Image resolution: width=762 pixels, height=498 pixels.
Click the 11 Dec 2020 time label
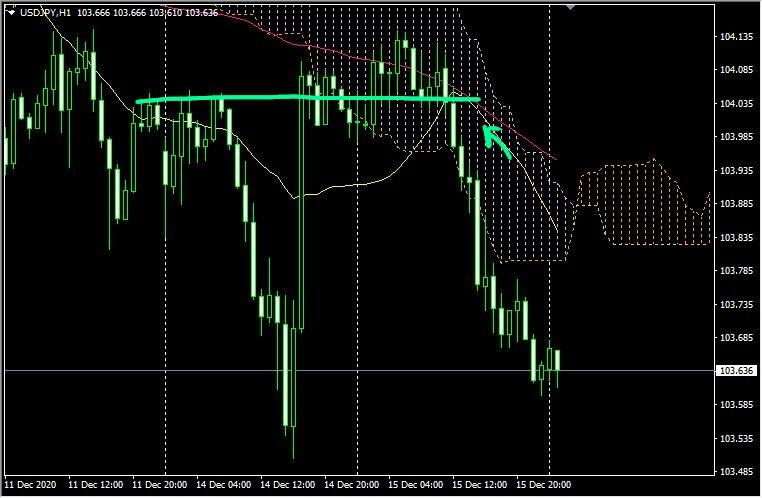[x=30, y=484]
